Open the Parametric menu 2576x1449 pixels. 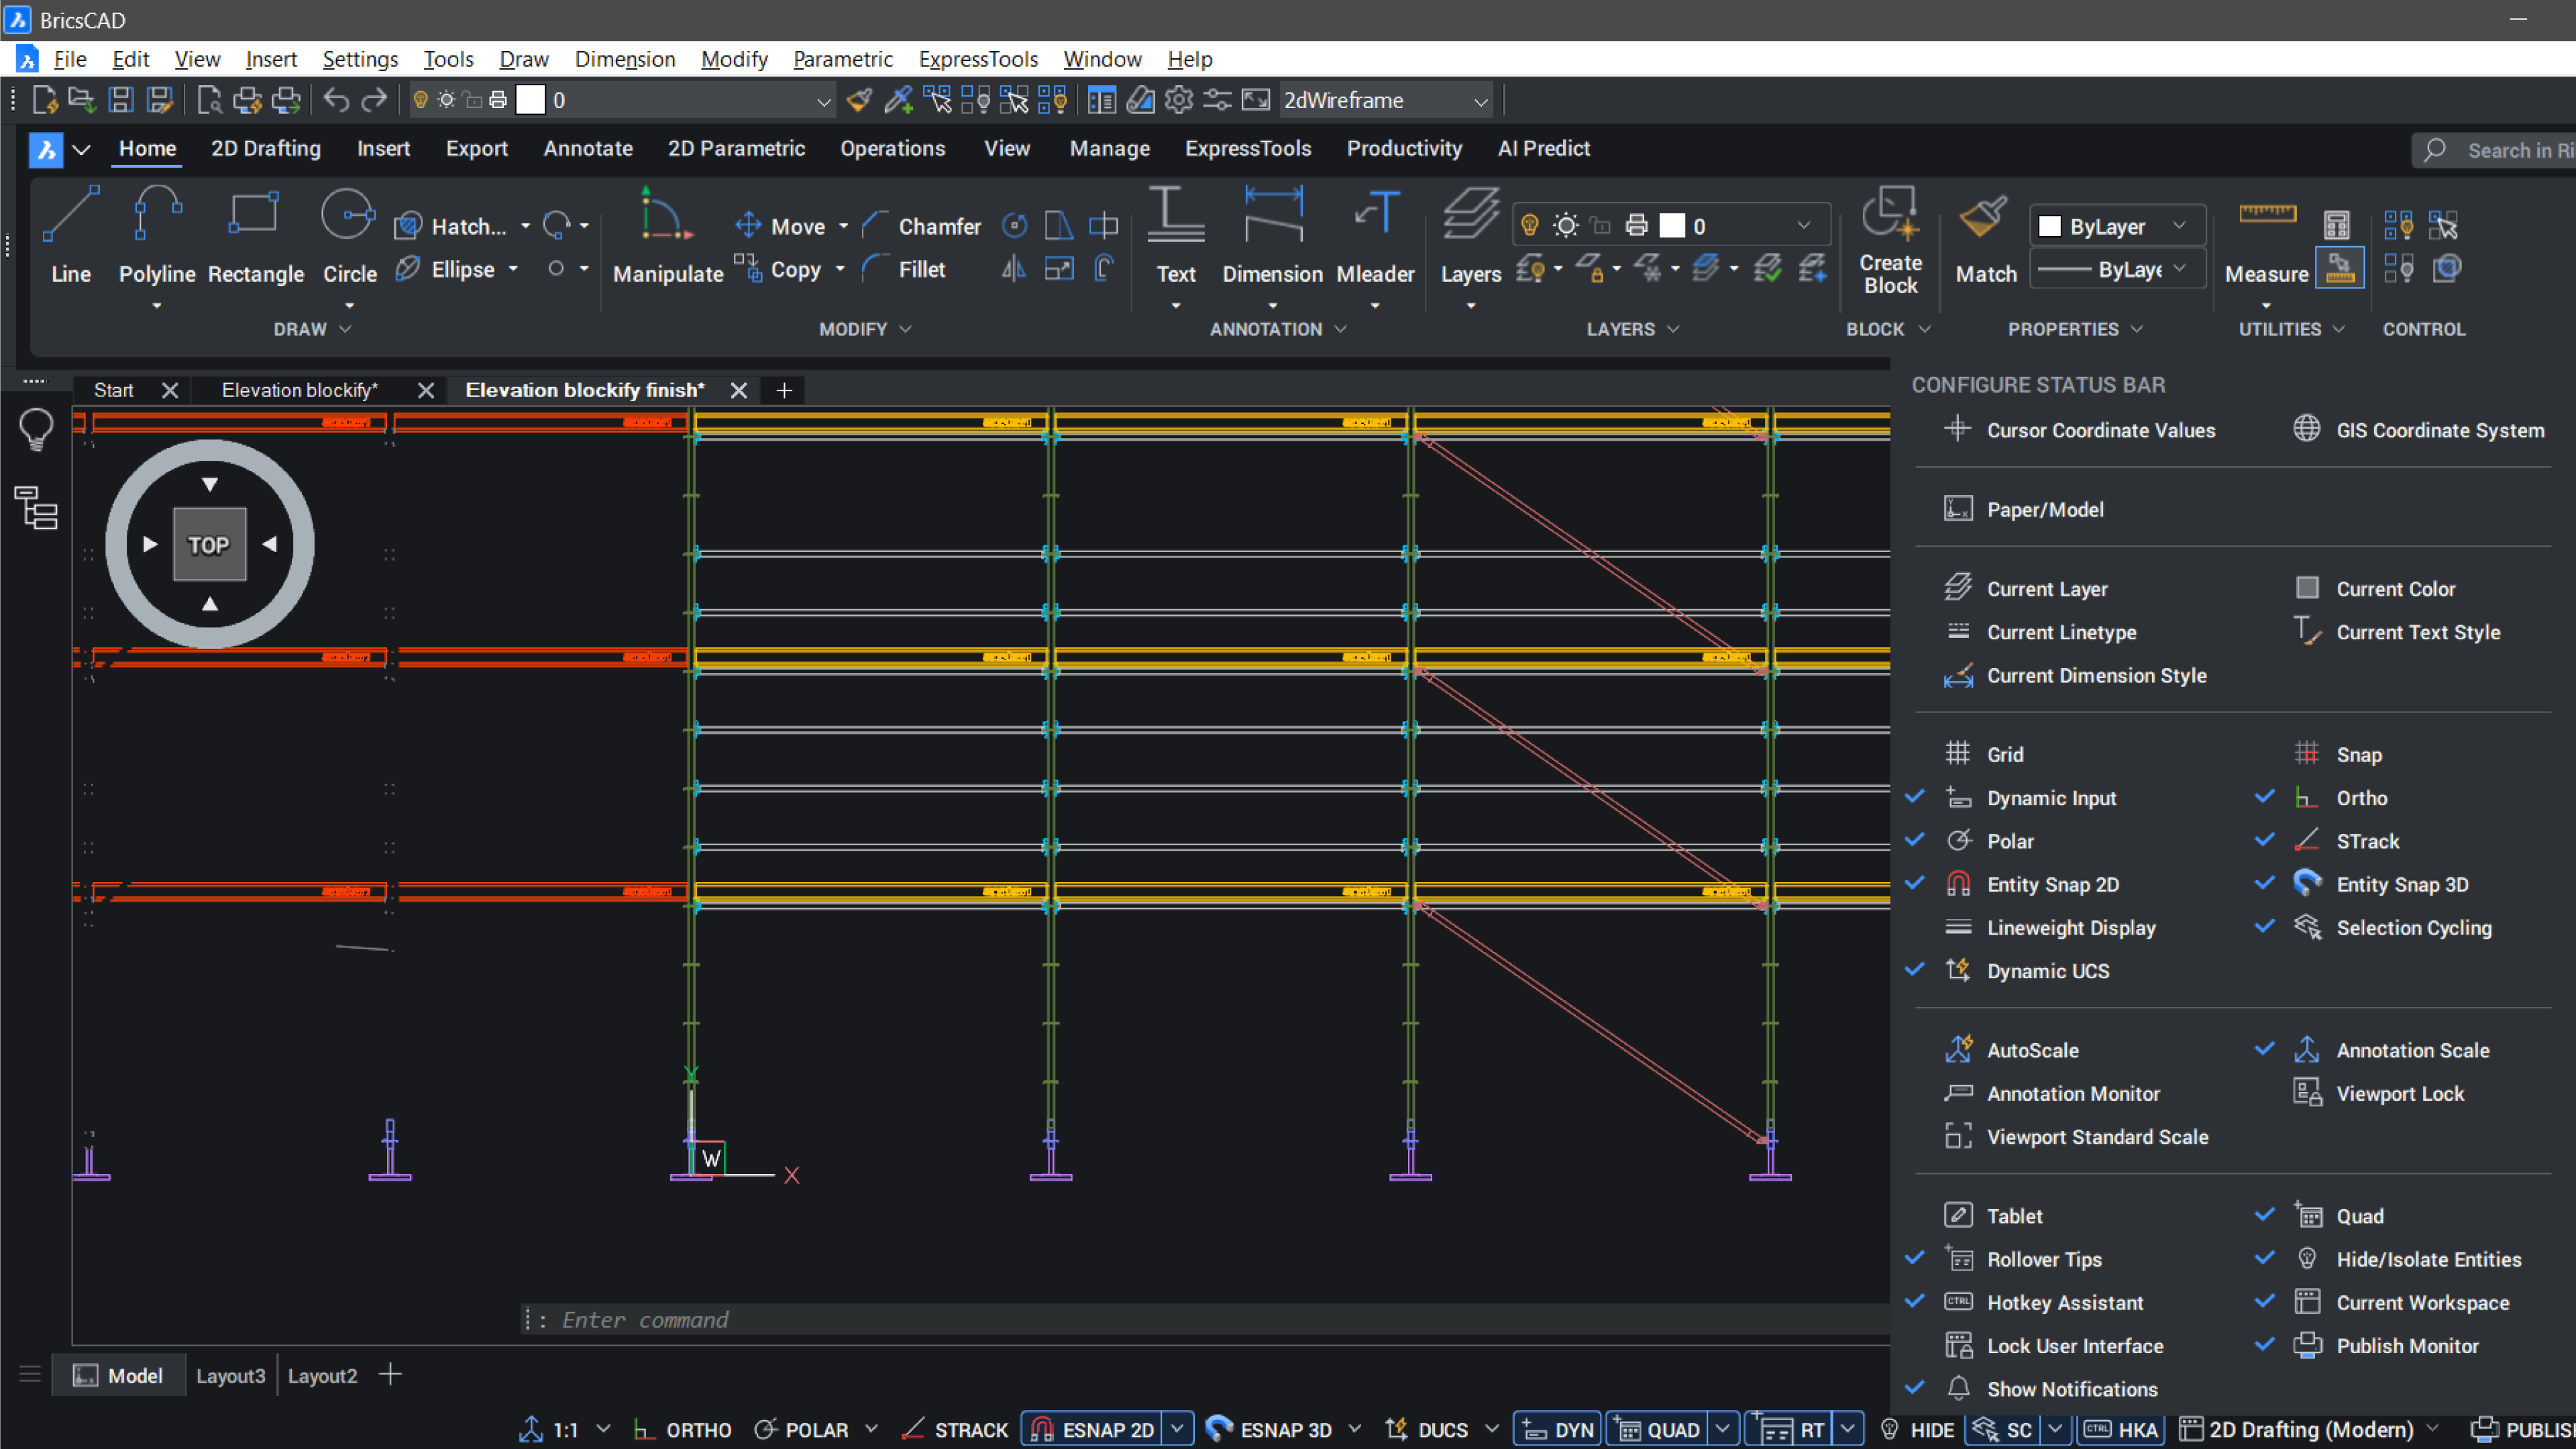click(842, 59)
